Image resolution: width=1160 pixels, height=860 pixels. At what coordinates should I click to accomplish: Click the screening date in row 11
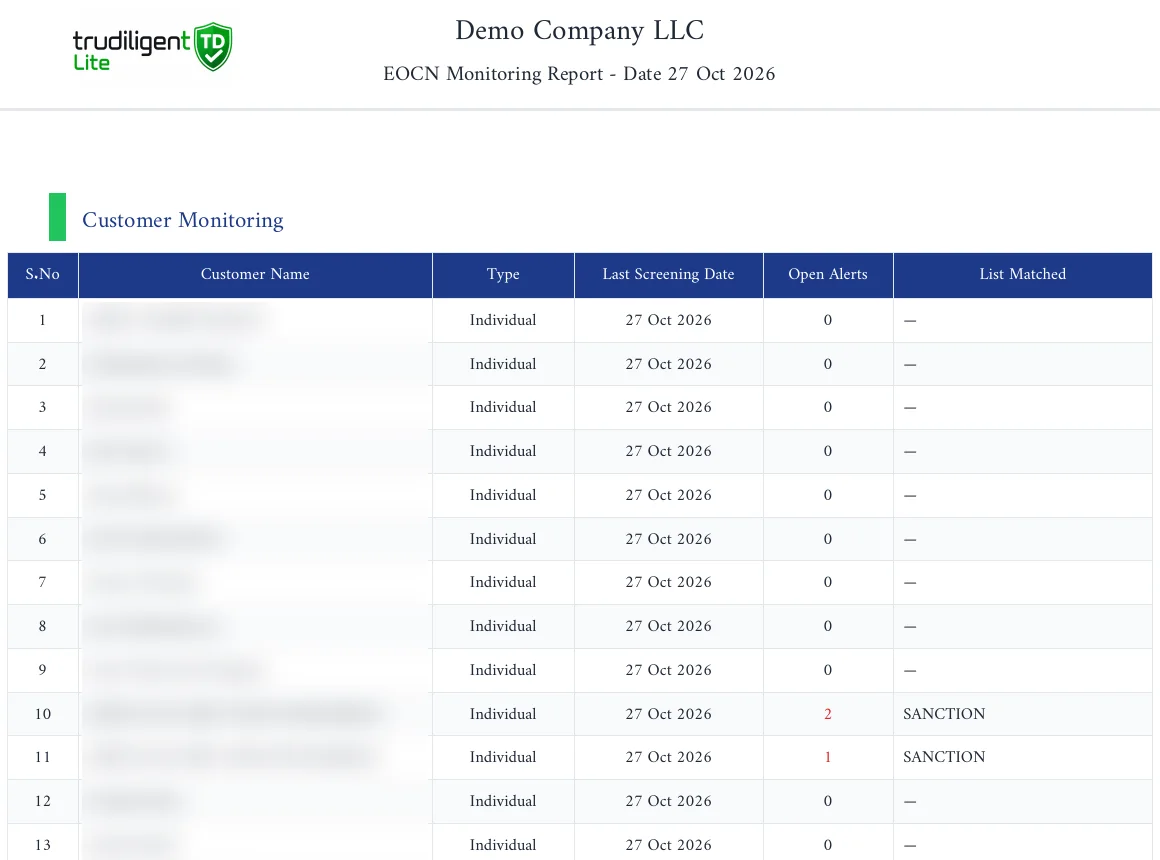click(669, 757)
